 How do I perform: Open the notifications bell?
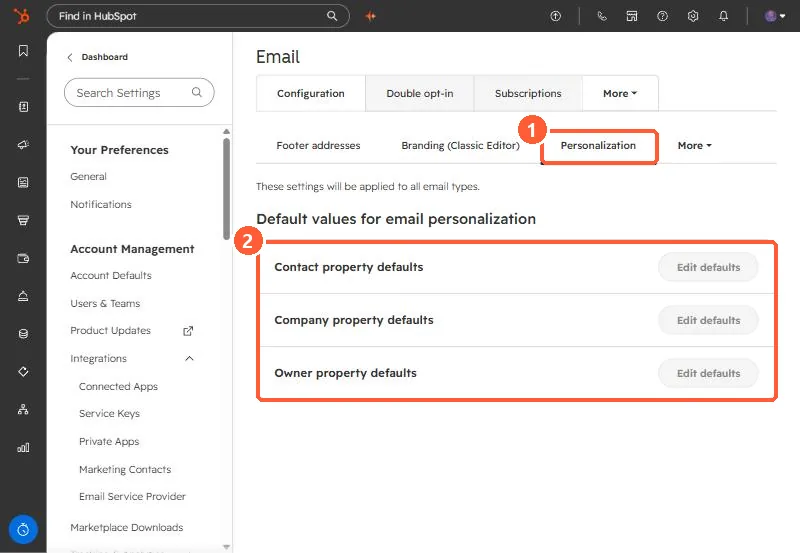point(723,16)
